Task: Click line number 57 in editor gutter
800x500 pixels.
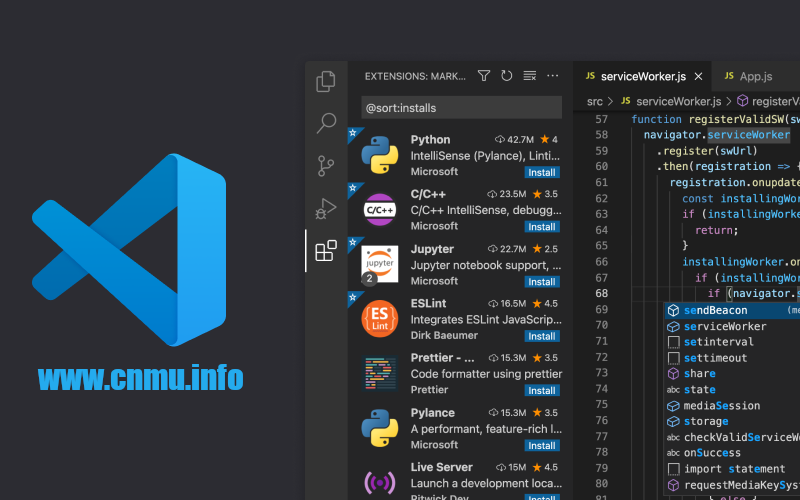Action: point(602,119)
